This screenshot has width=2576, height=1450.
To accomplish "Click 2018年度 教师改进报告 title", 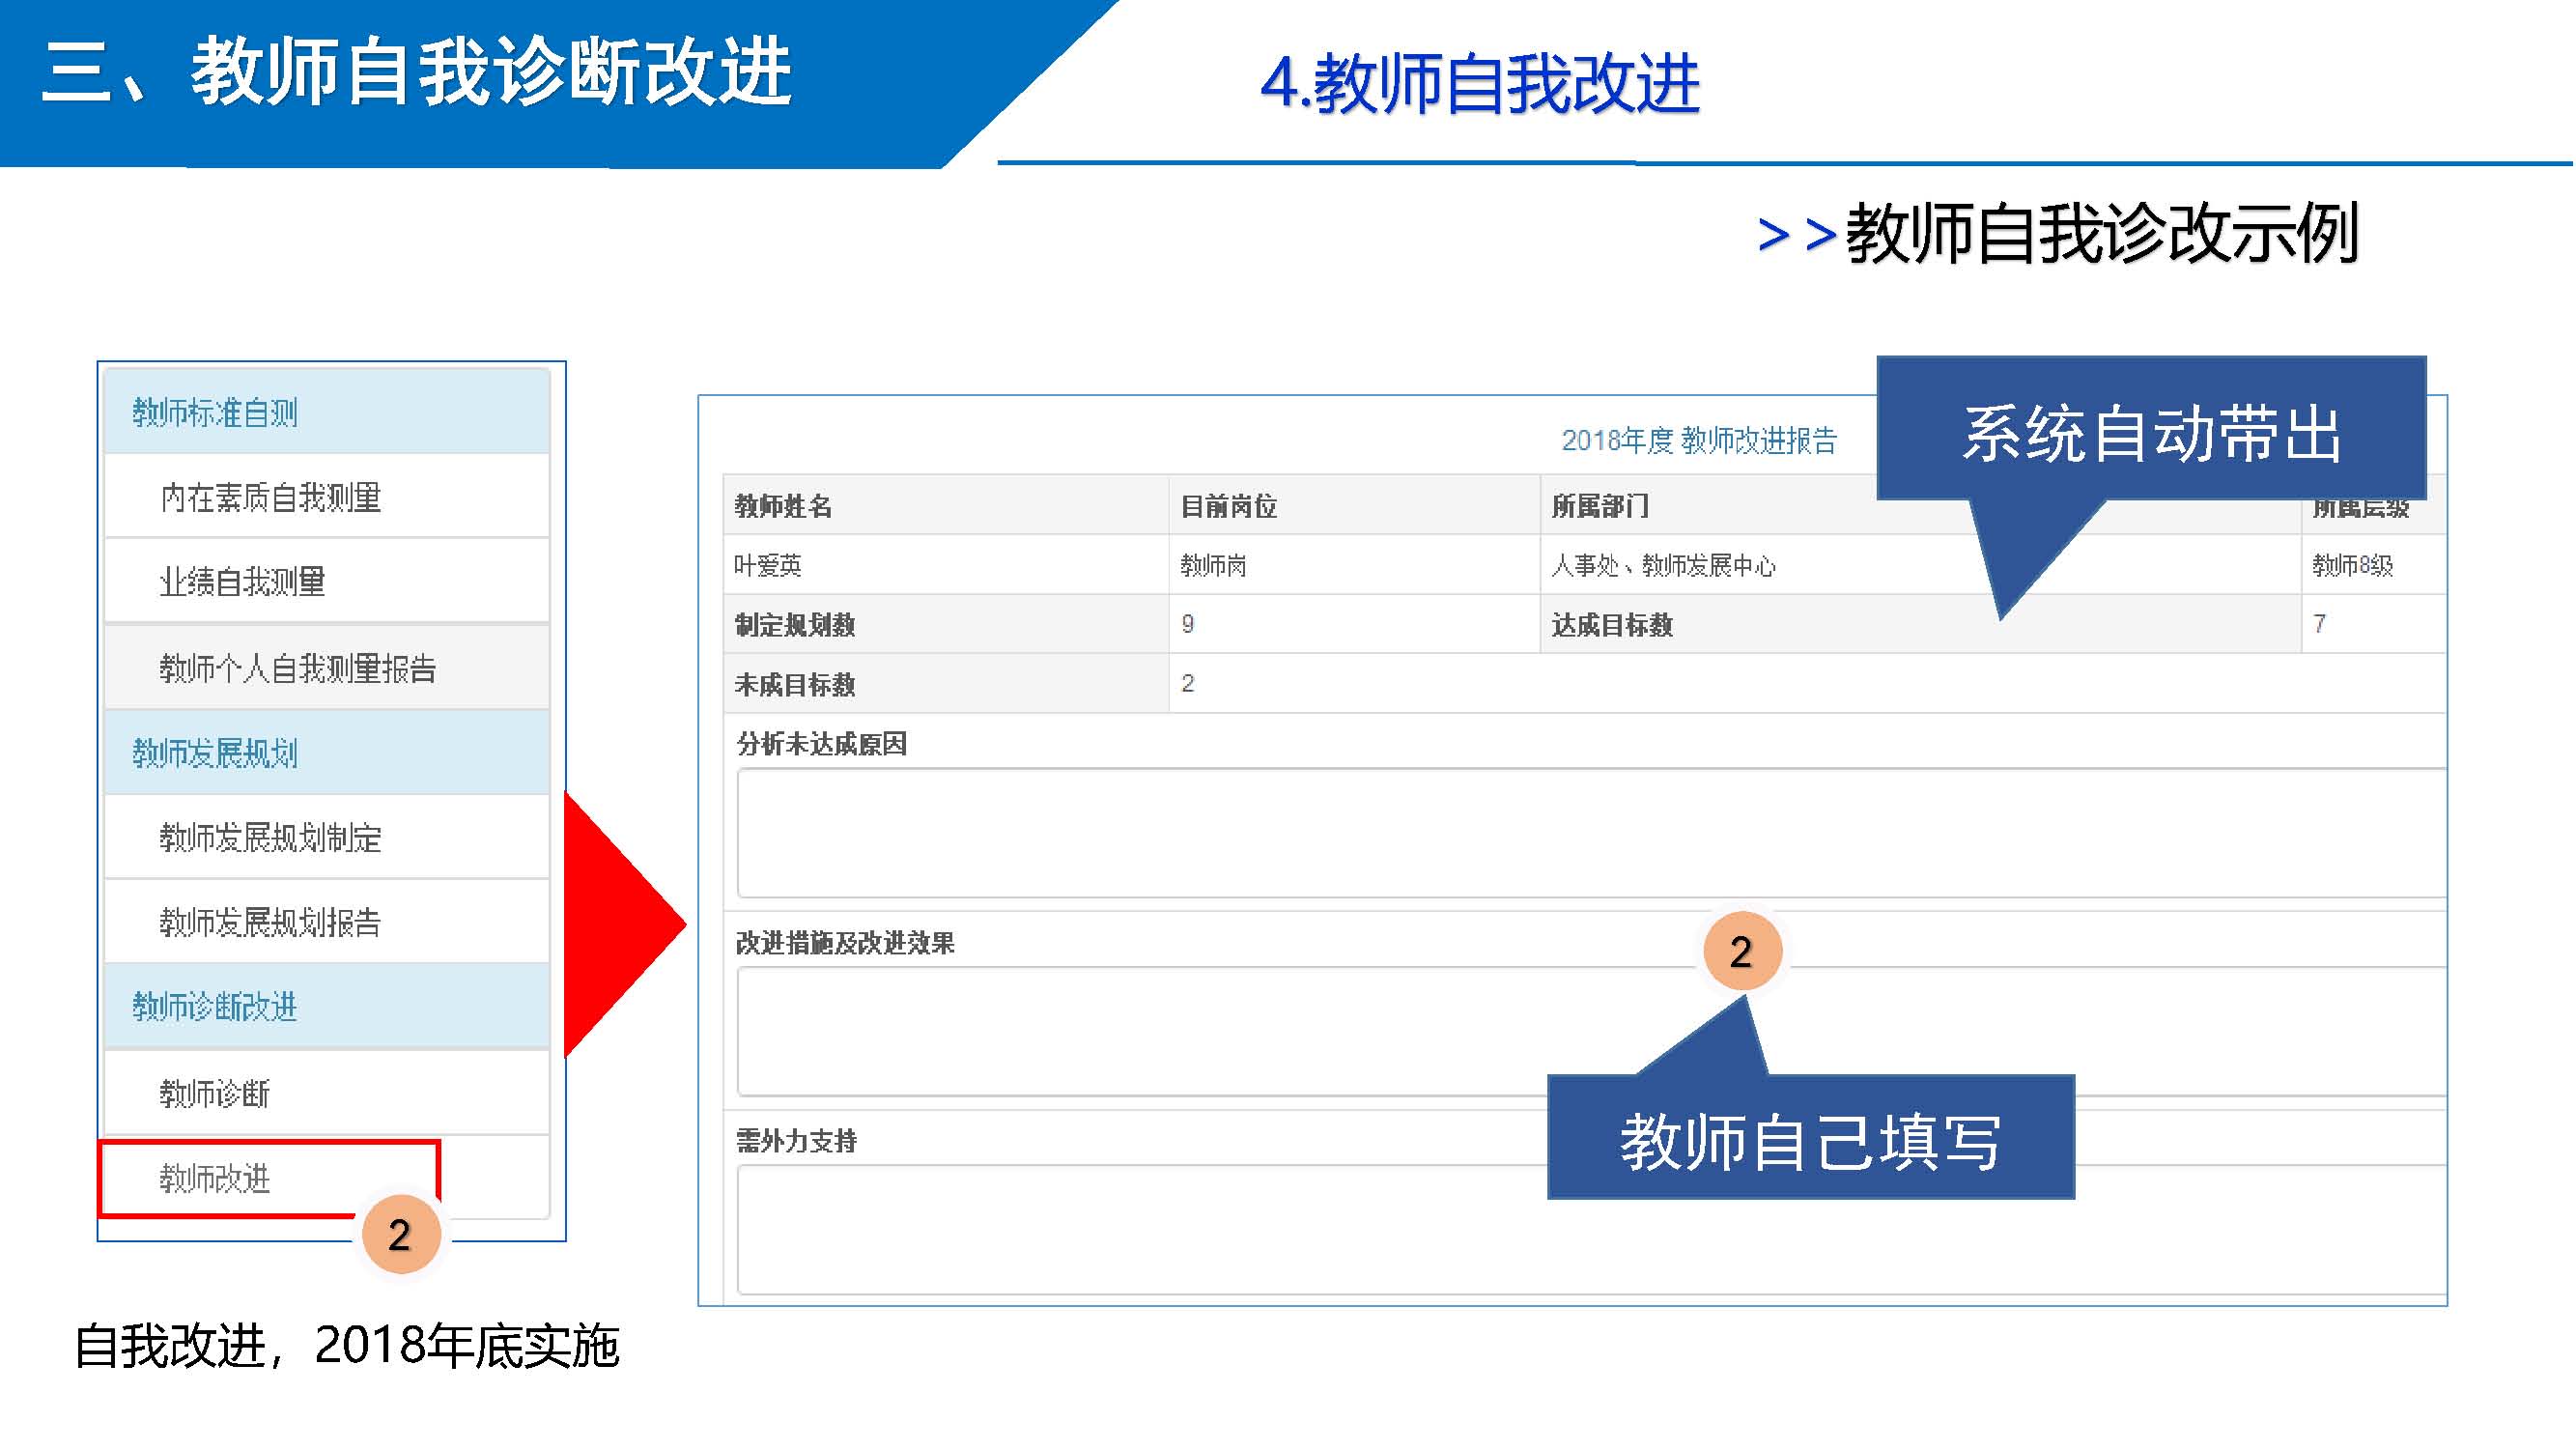I will [1699, 440].
